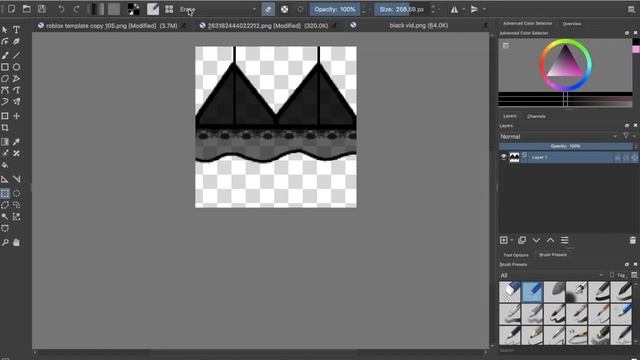
Task: Select the Elliptical Selection tool
Action: click(x=16, y=193)
